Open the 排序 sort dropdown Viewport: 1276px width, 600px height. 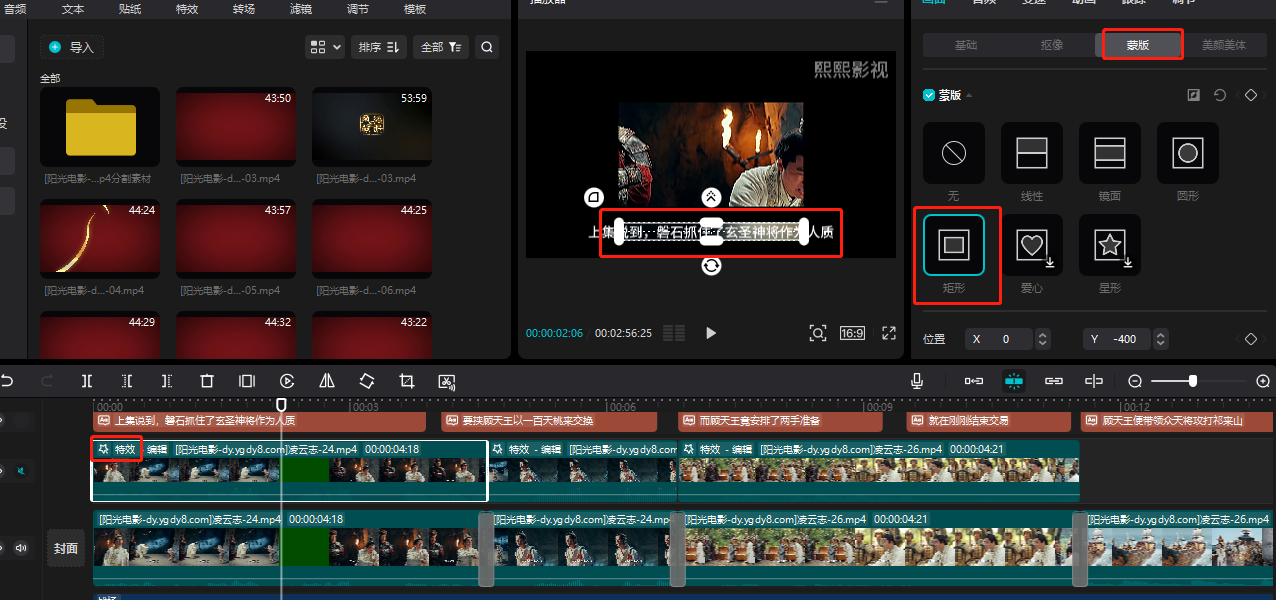pyautogui.click(x=378, y=47)
